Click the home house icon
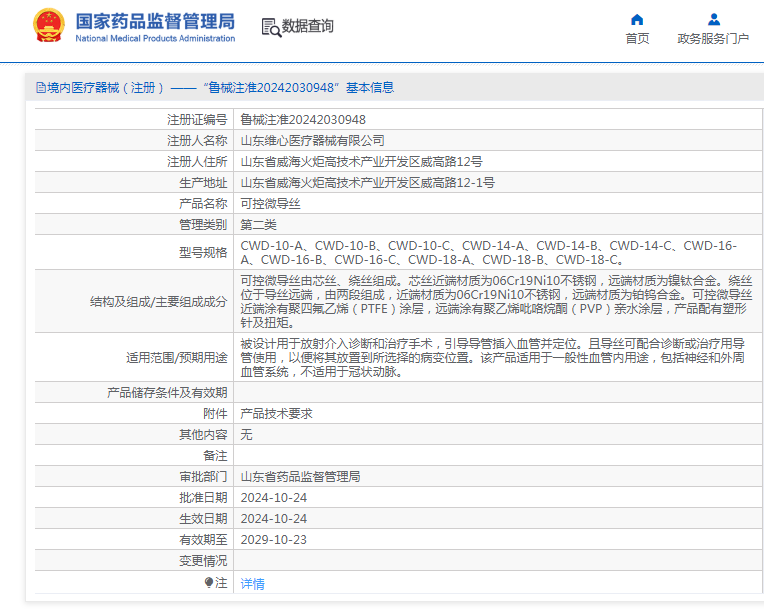This screenshot has width=764, height=609. 637,19
